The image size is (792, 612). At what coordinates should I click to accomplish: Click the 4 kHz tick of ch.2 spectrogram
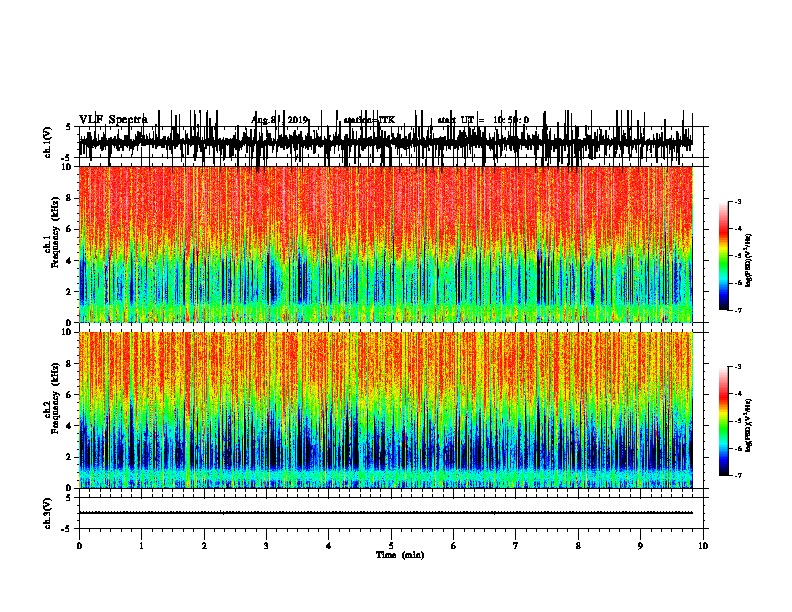coord(70,426)
